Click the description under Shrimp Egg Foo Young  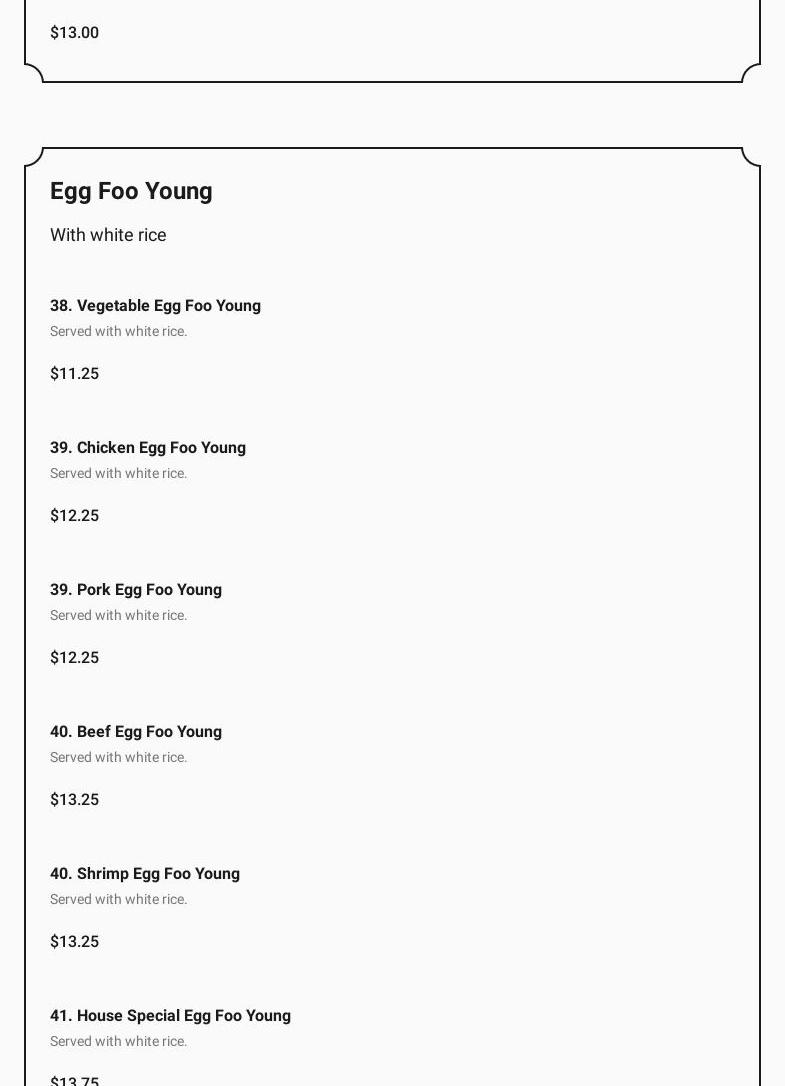(x=119, y=900)
